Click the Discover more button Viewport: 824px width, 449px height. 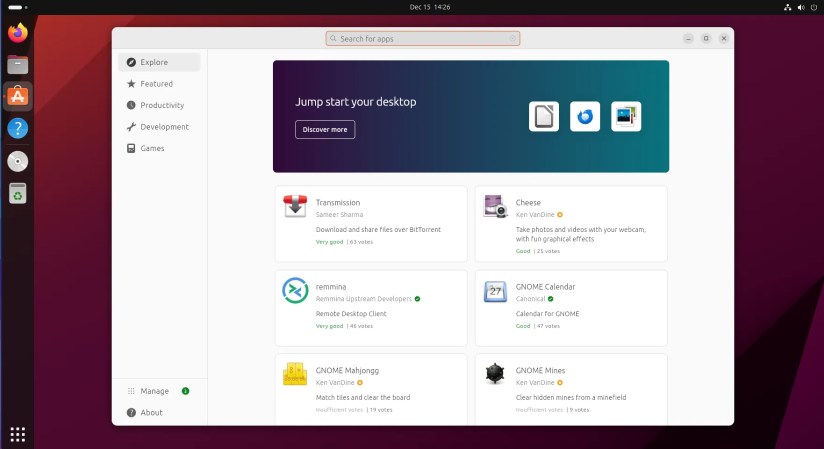(x=325, y=129)
